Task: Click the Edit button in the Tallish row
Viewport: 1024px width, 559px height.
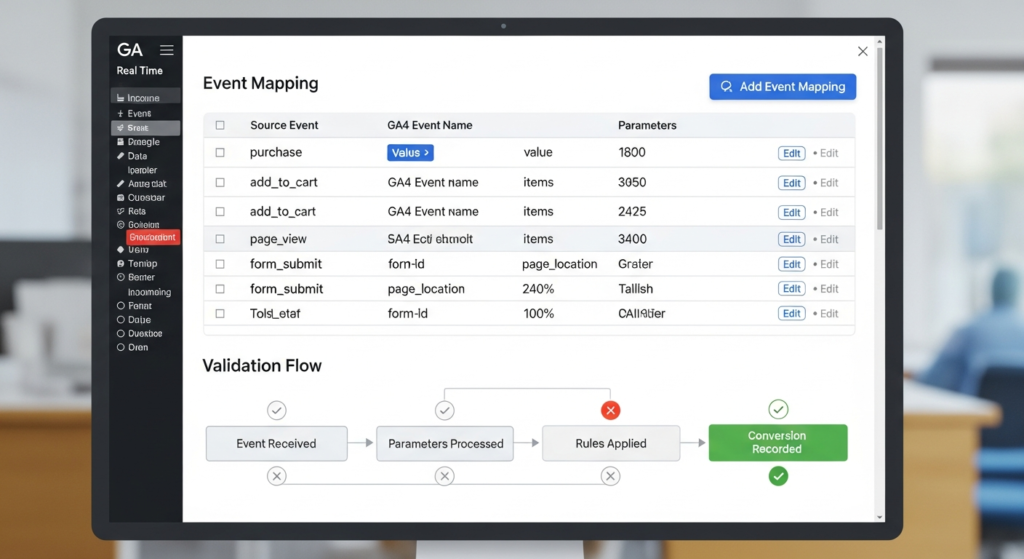Action: [x=792, y=289]
